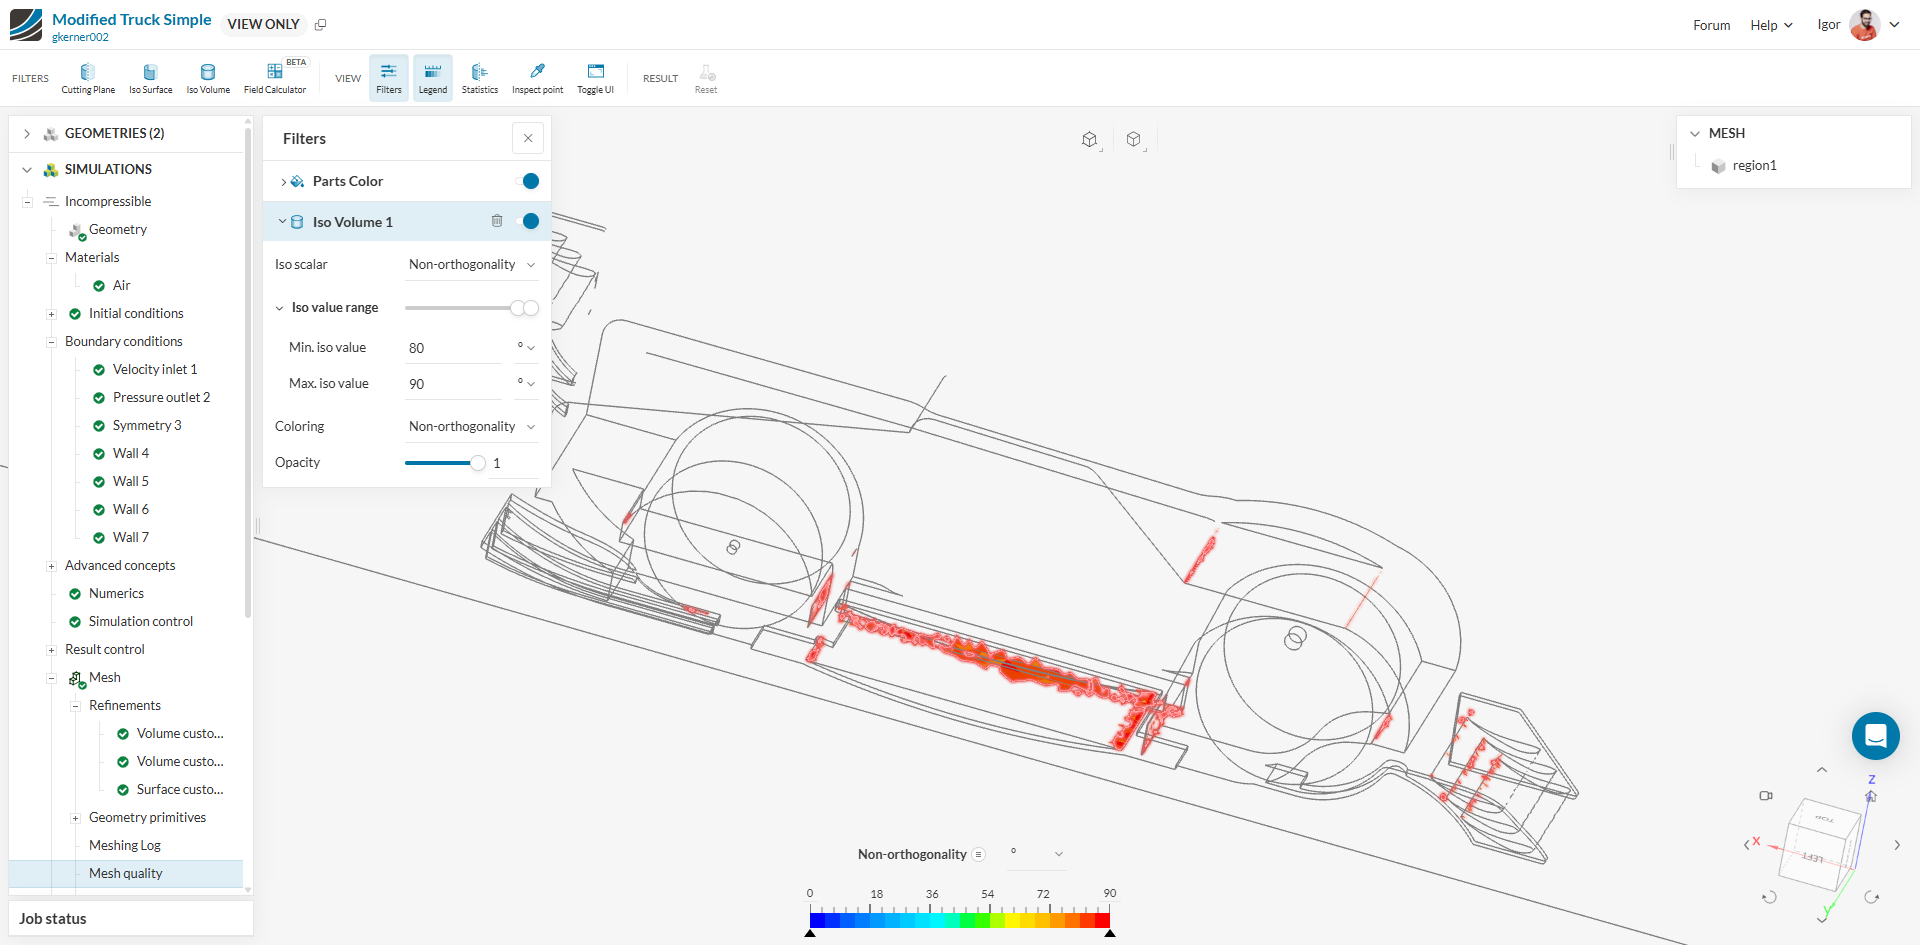Click the Toggle UI button
This screenshot has width=1920, height=945.
click(x=596, y=78)
